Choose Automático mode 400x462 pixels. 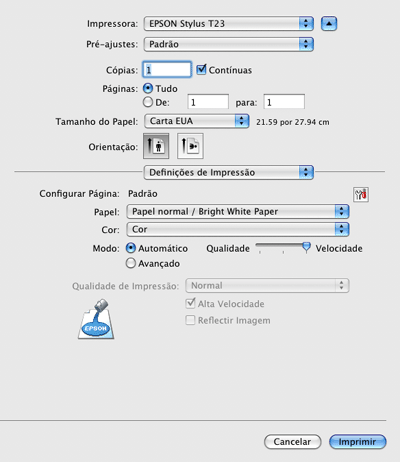pyautogui.click(x=131, y=248)
